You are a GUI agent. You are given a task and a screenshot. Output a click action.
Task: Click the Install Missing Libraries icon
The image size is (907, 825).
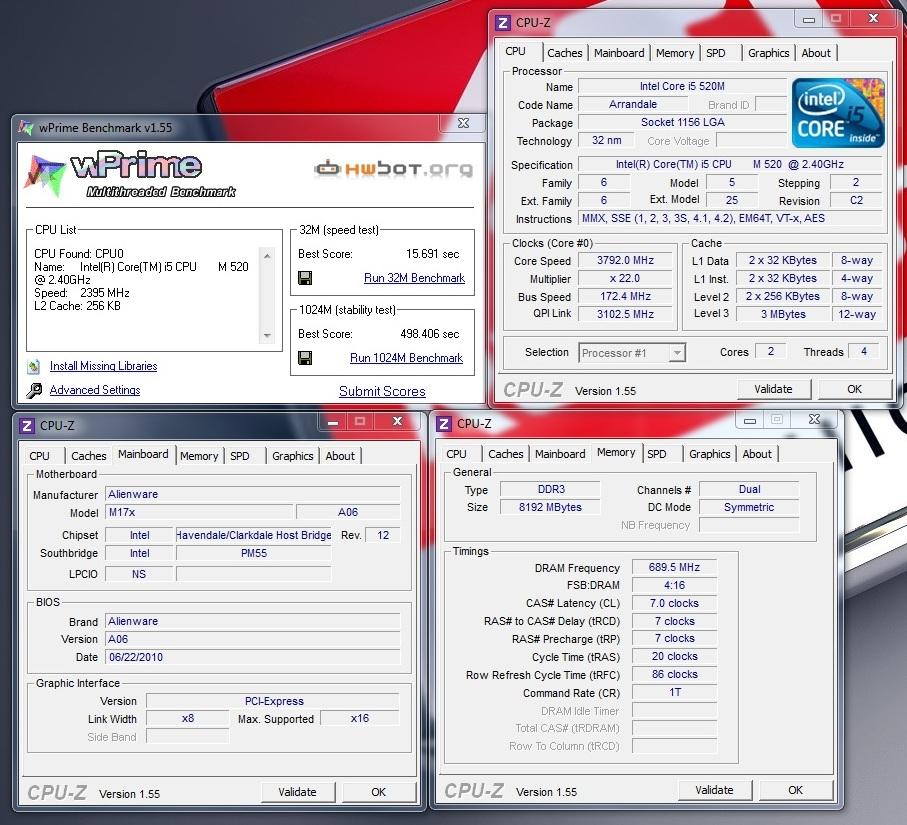pos(34,366)
